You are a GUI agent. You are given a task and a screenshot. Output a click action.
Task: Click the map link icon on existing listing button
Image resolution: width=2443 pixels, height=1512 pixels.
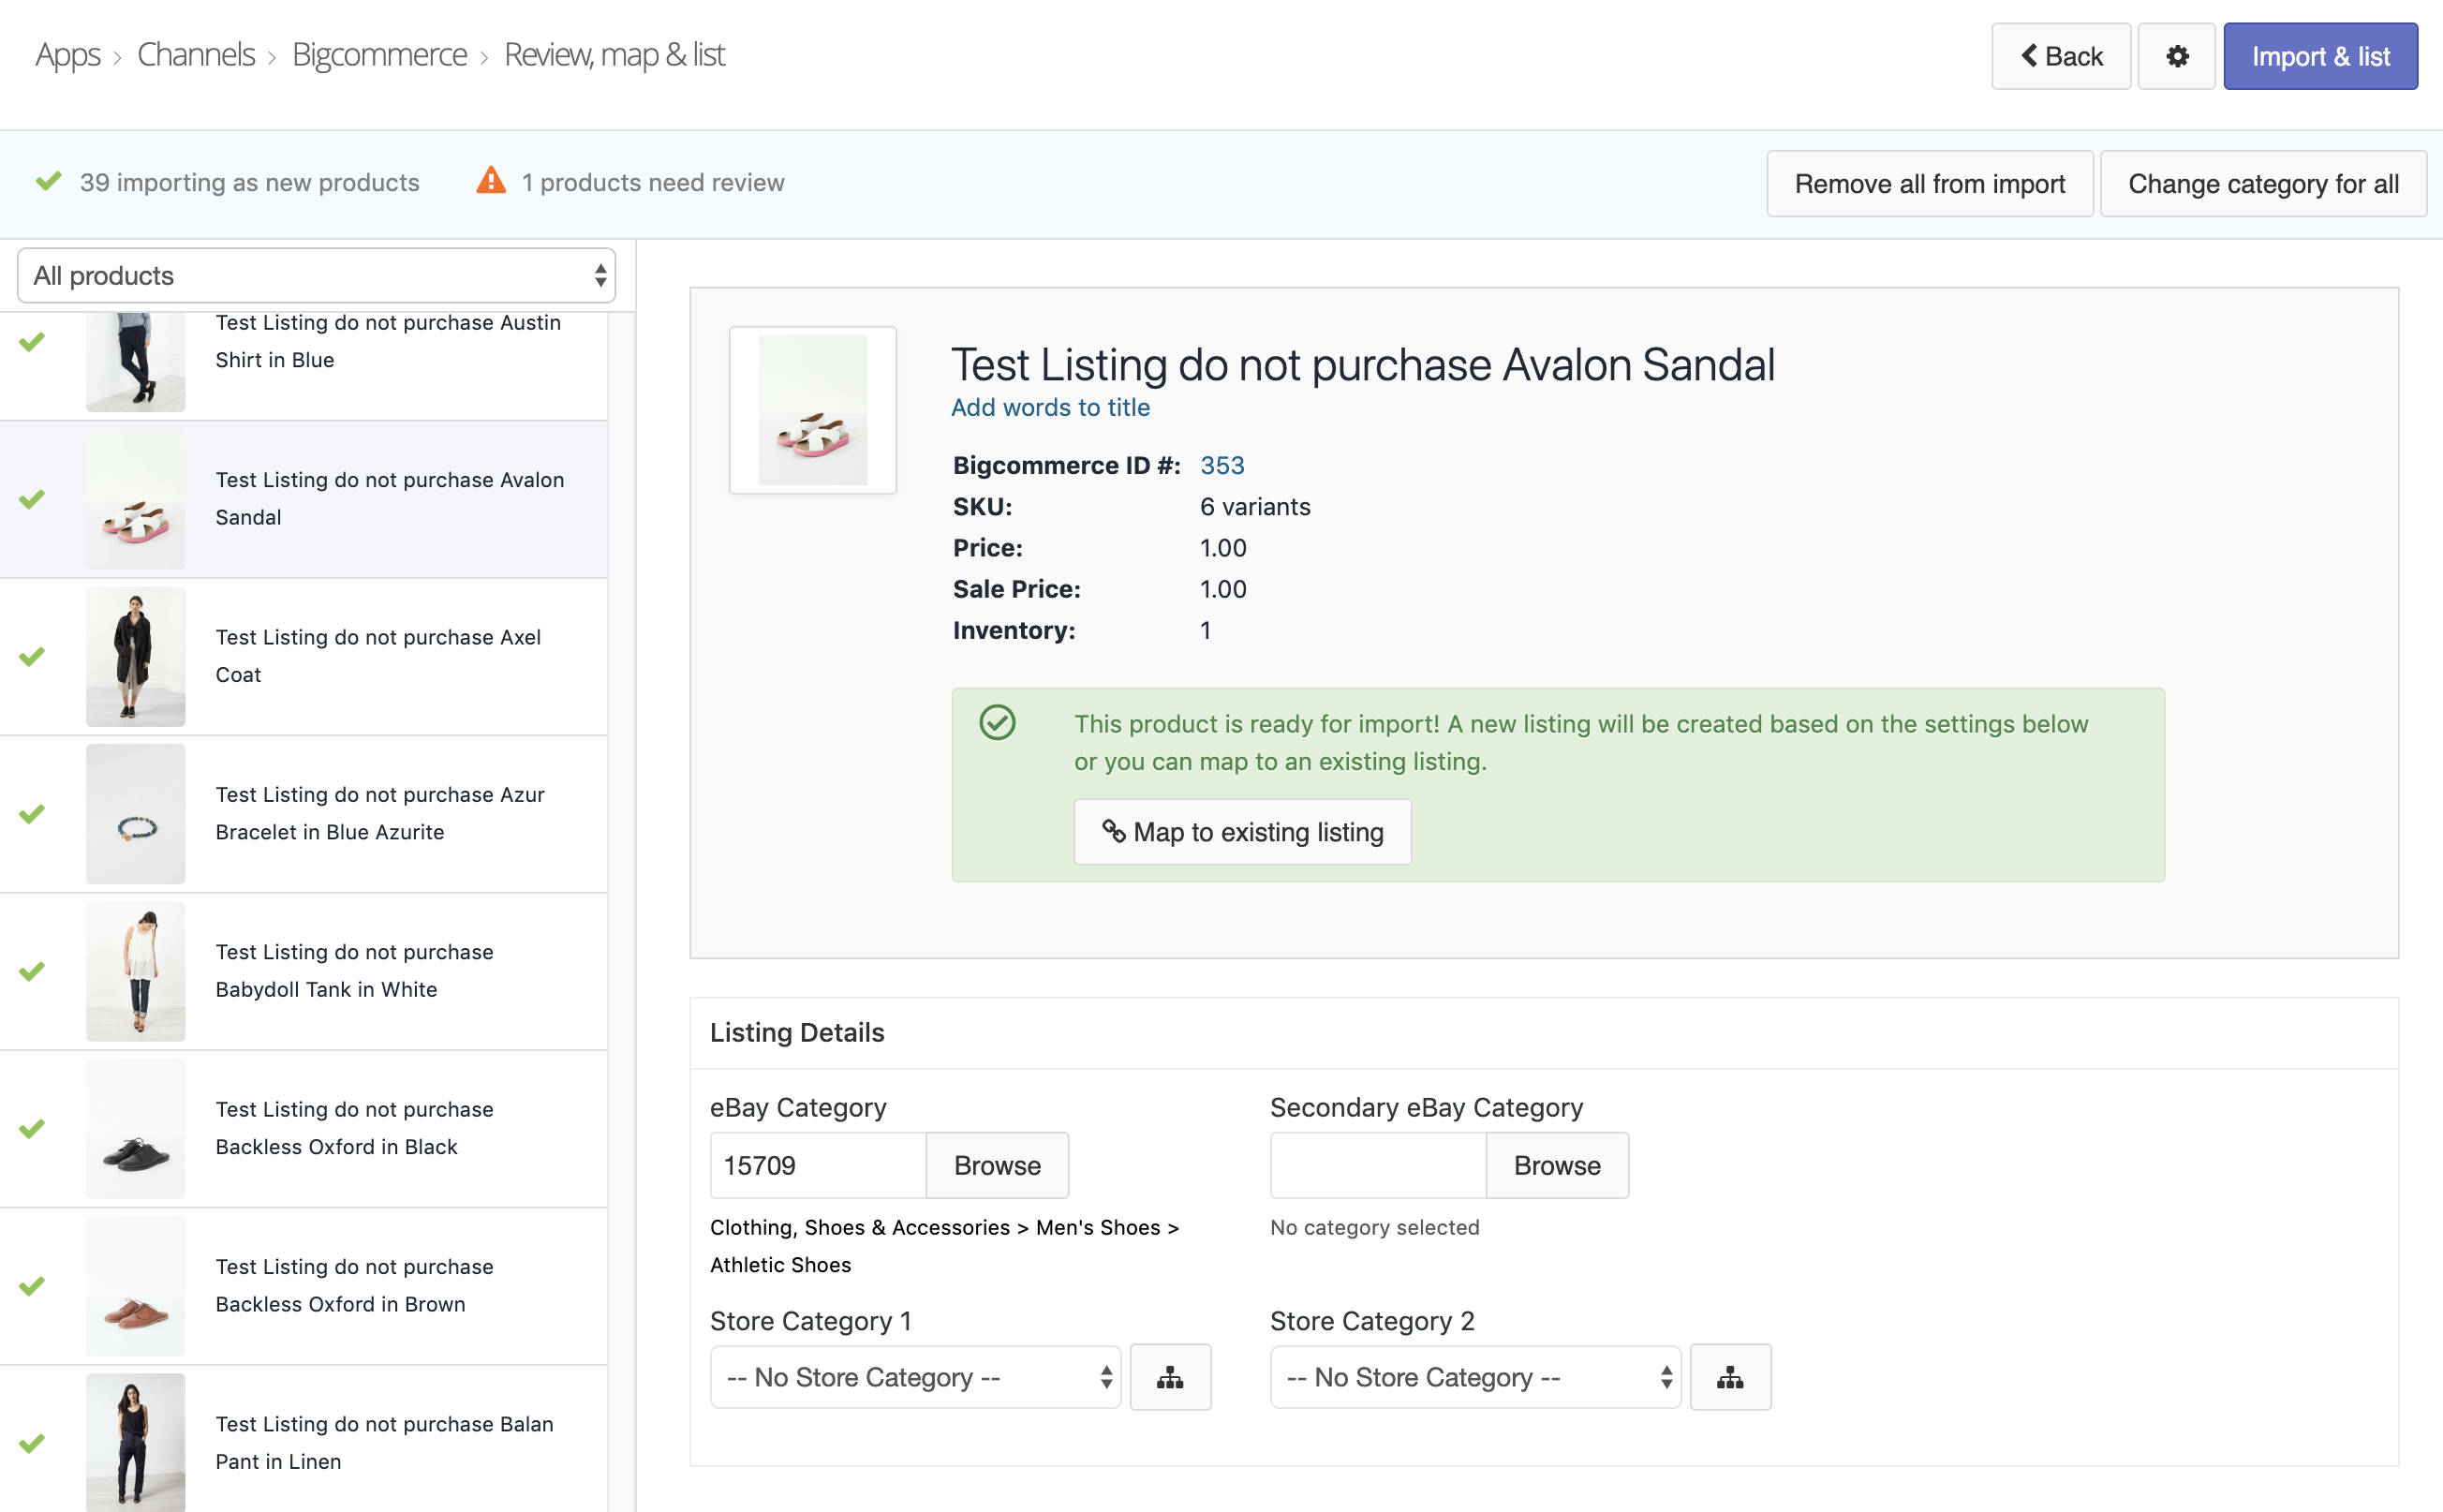[1112, 831]
